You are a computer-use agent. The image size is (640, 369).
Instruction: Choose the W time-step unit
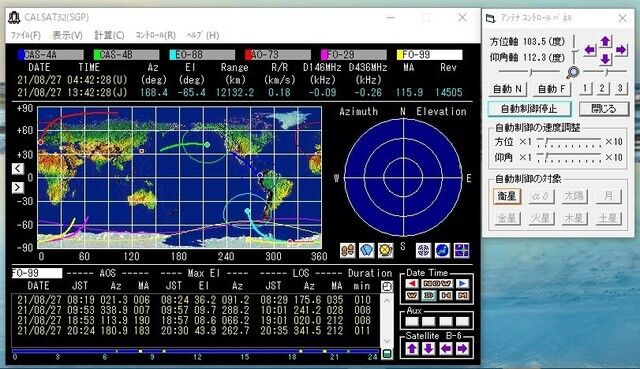point(412,295)
